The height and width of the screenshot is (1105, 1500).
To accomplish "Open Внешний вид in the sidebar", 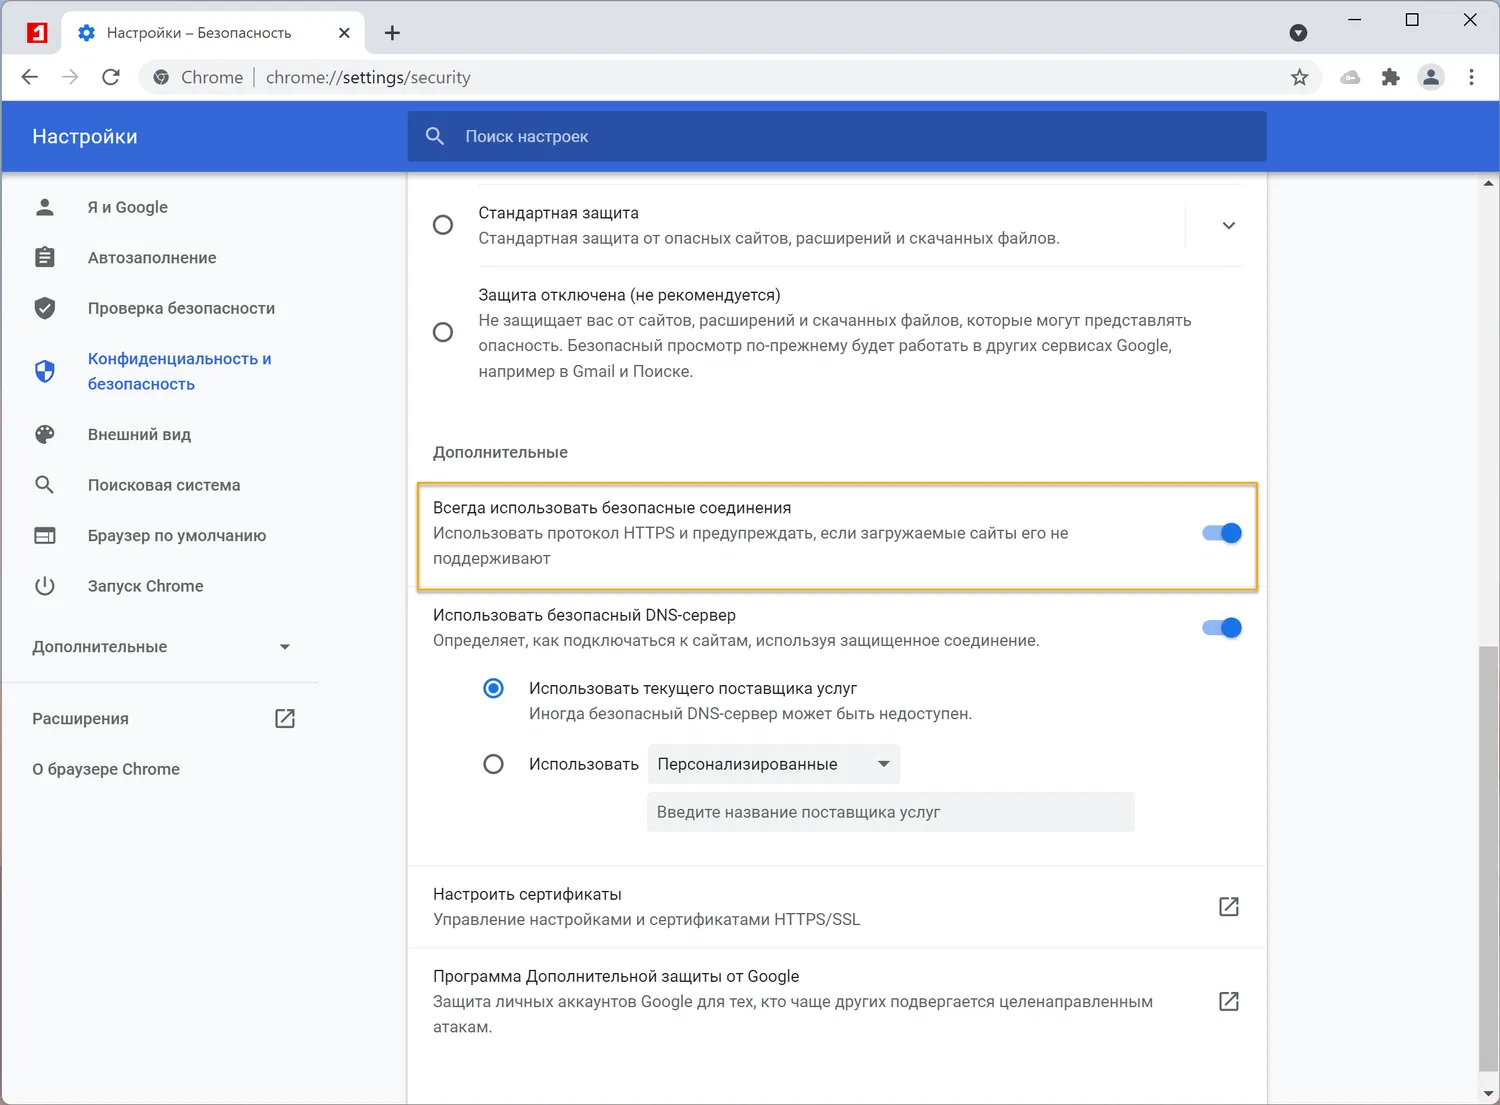I will pos(139,435).
